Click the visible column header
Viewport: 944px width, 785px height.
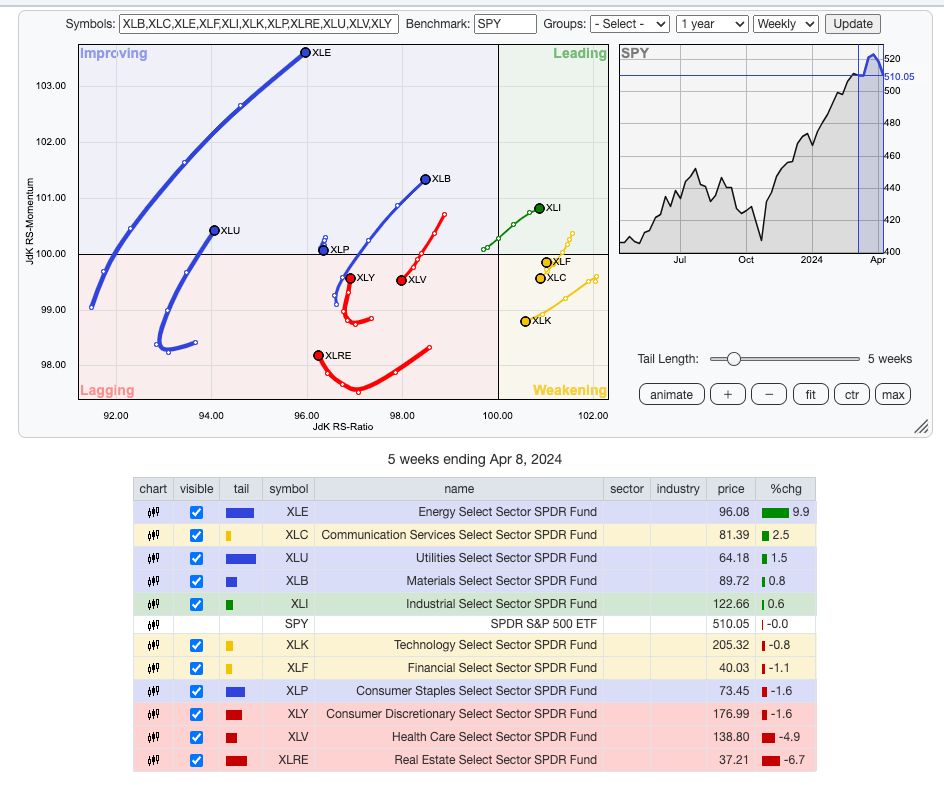[x=196, y=489]
